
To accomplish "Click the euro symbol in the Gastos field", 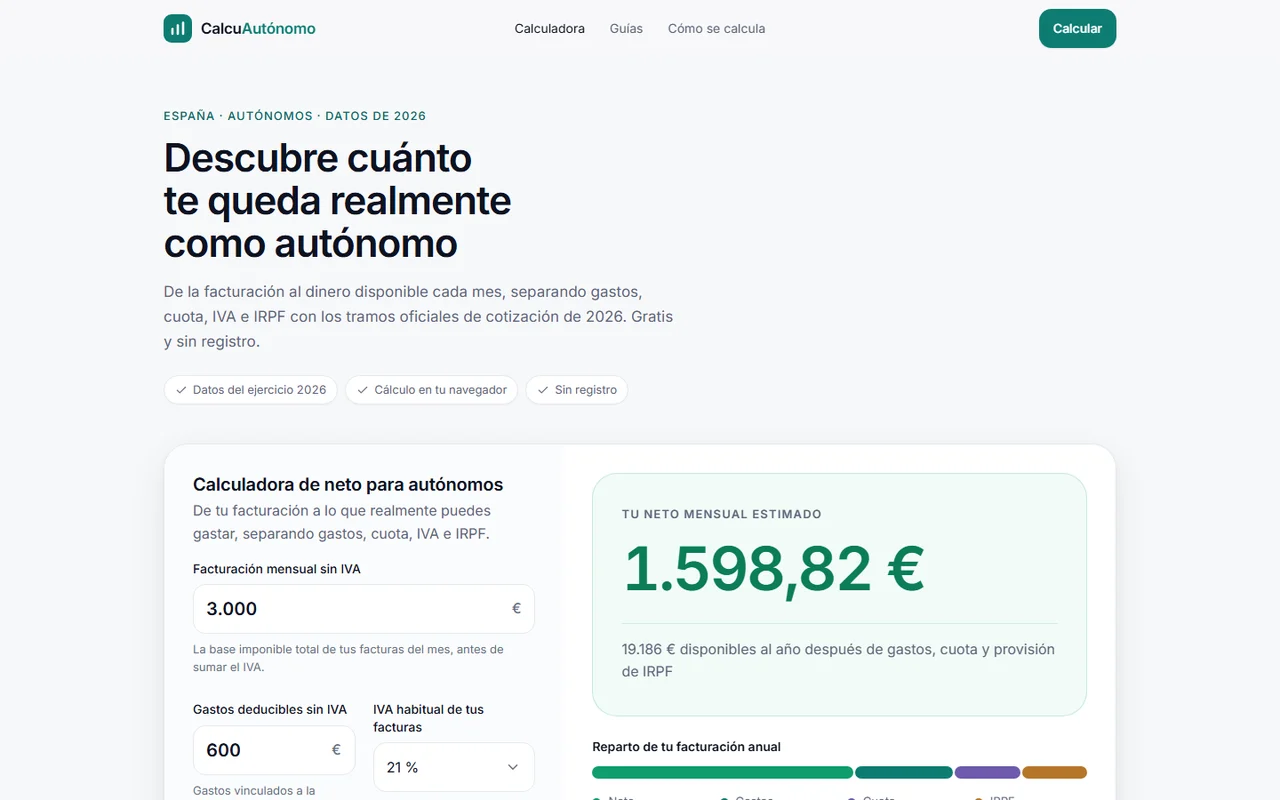I will click(x=336, y=750).
